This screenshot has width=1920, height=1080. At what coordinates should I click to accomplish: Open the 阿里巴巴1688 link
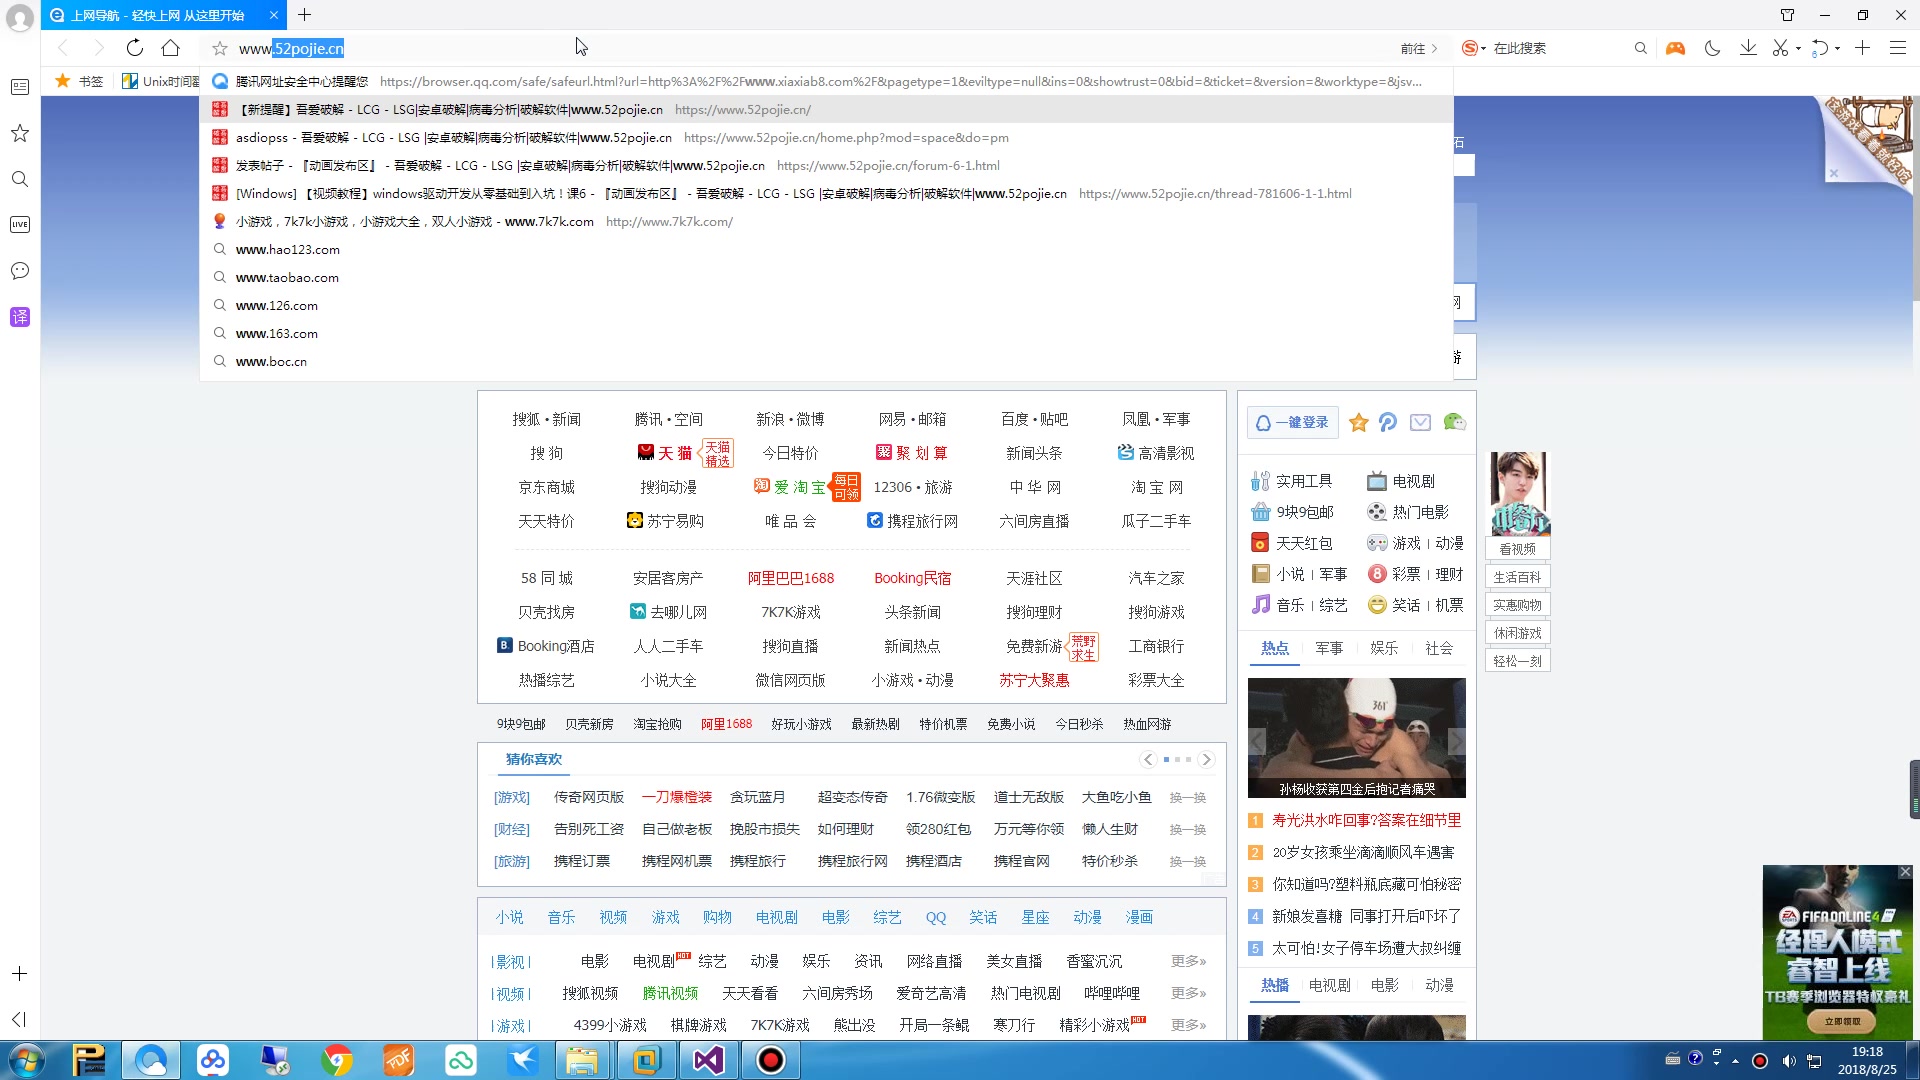coord(790,578)
